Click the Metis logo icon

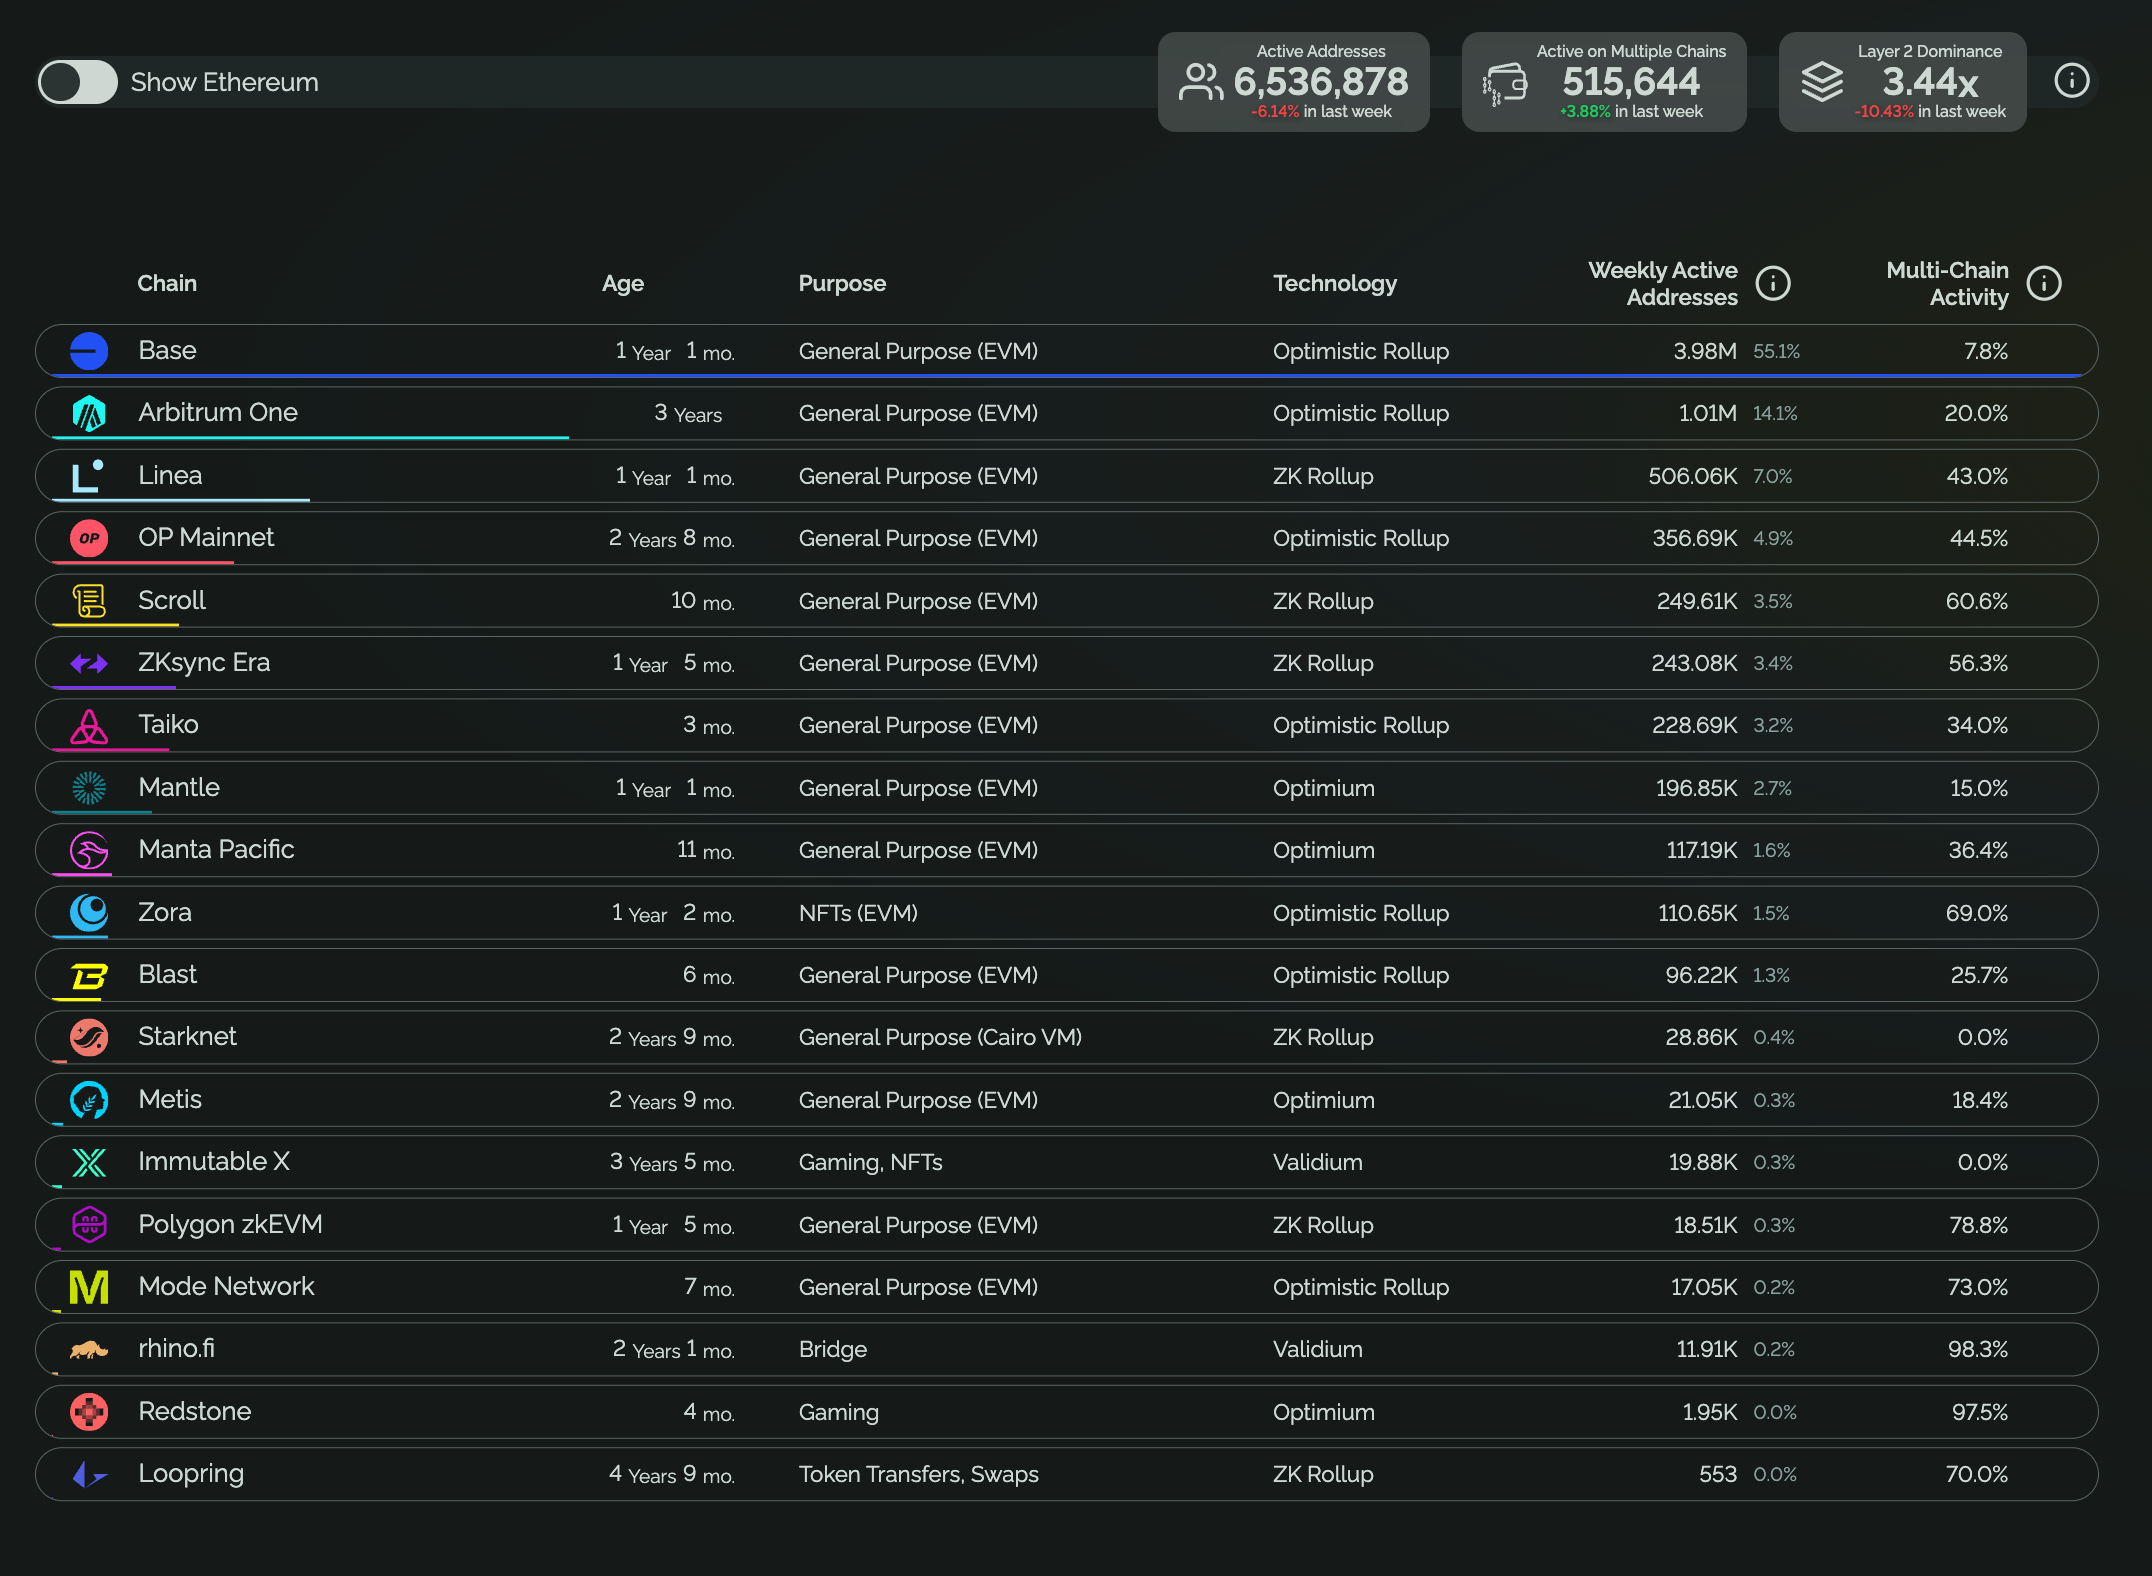coord(89,1100)
